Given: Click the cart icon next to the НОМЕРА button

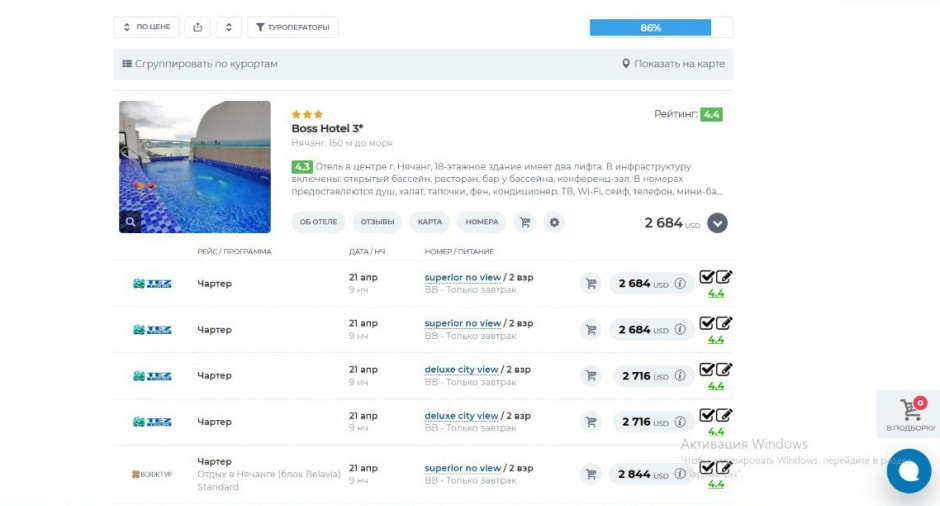Looking at the screenshot, I should click(524, 222).
